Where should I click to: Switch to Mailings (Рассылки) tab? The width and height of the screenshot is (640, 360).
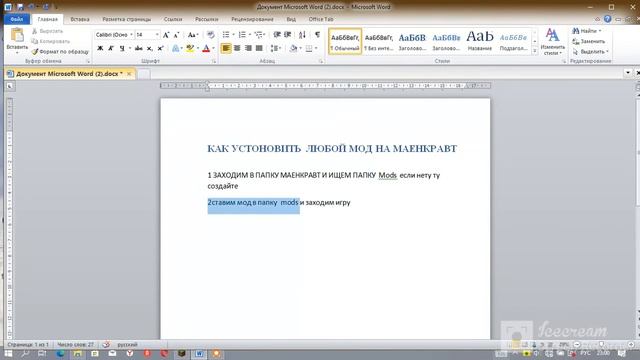click(206, 19)
